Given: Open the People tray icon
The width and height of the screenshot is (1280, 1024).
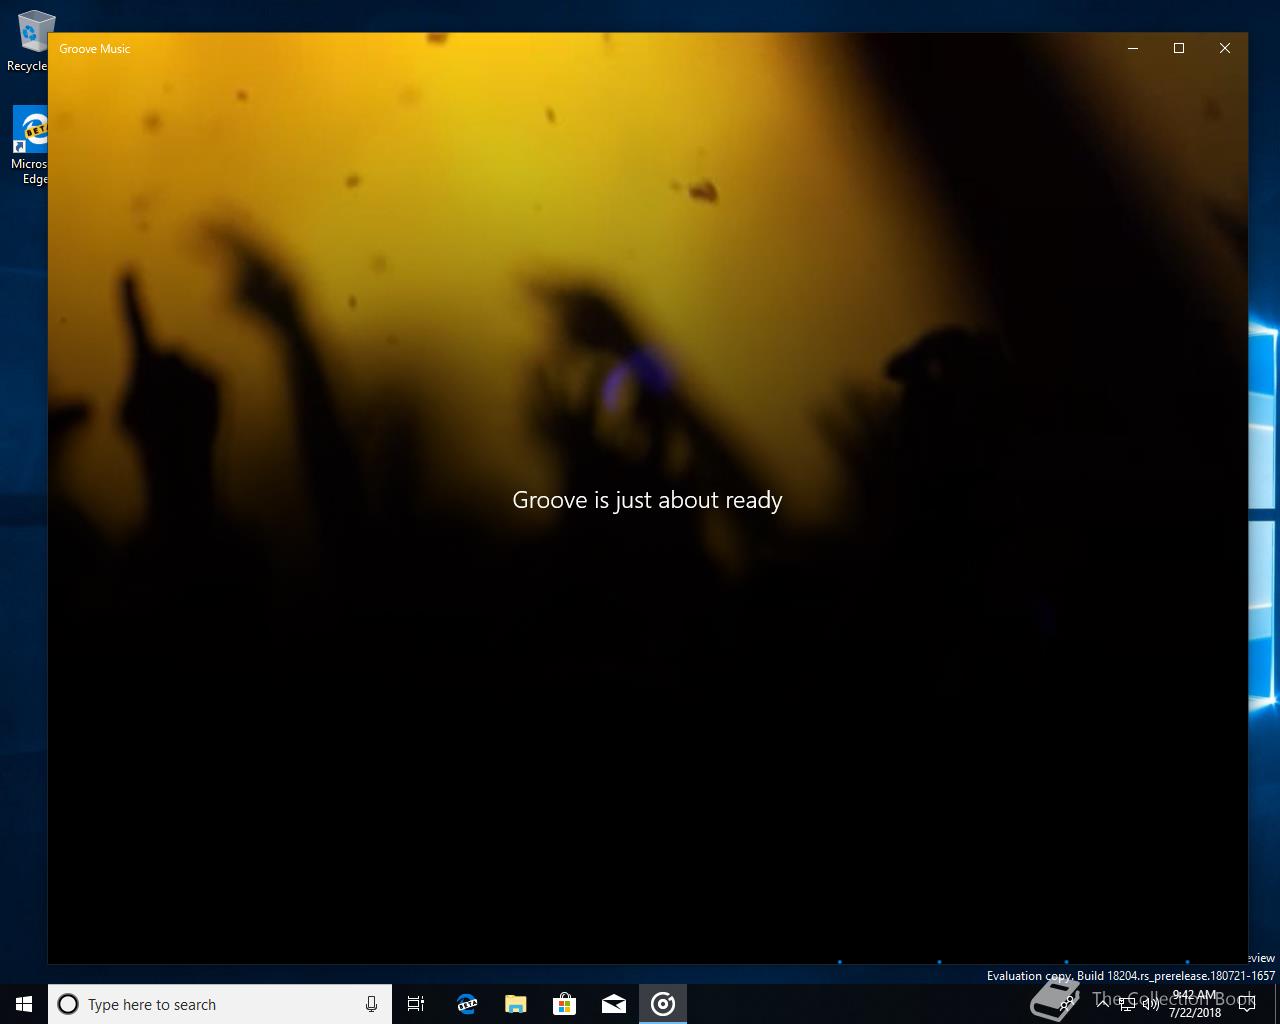Looking at the screenshot, I should tap(1068, 1004).
